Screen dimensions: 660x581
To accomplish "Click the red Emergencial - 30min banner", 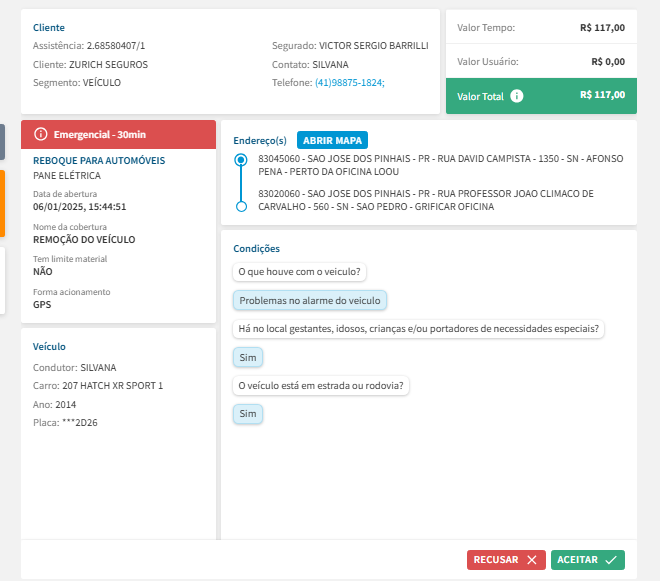I will (118, 135).
